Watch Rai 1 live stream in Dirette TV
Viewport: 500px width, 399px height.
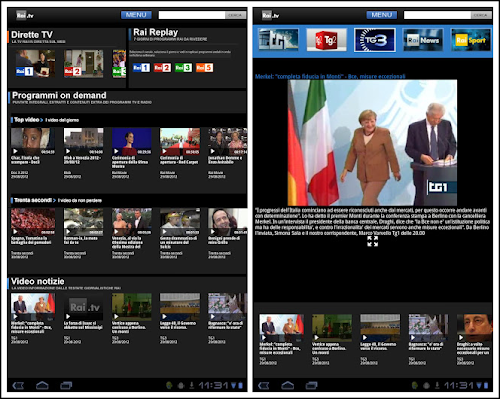tap(35, 64)
